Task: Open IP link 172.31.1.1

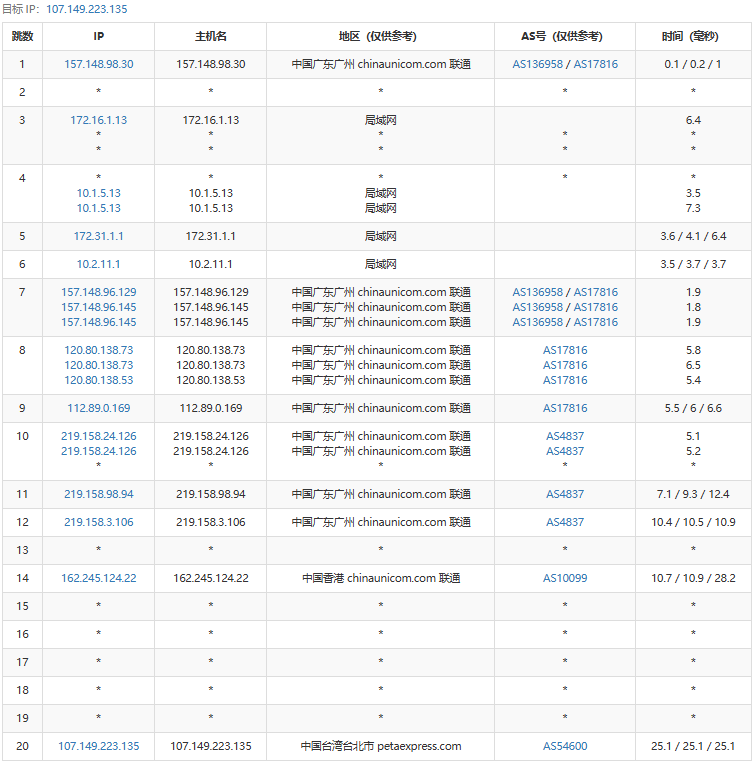Action: coord(99,236)
